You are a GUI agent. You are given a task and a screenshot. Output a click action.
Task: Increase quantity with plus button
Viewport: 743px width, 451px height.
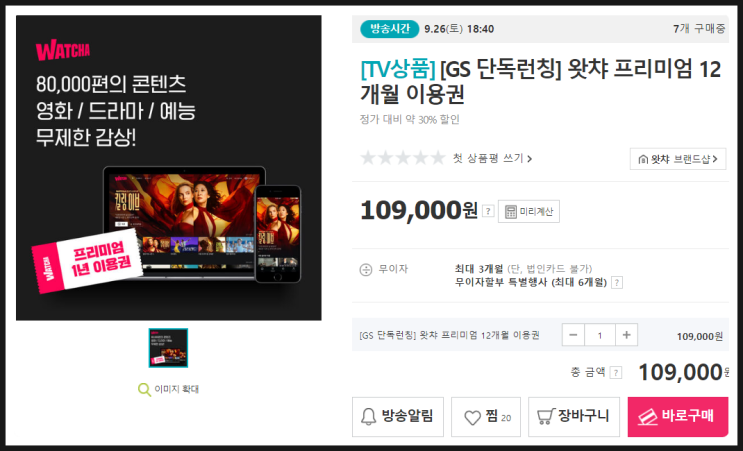point(626,335)
